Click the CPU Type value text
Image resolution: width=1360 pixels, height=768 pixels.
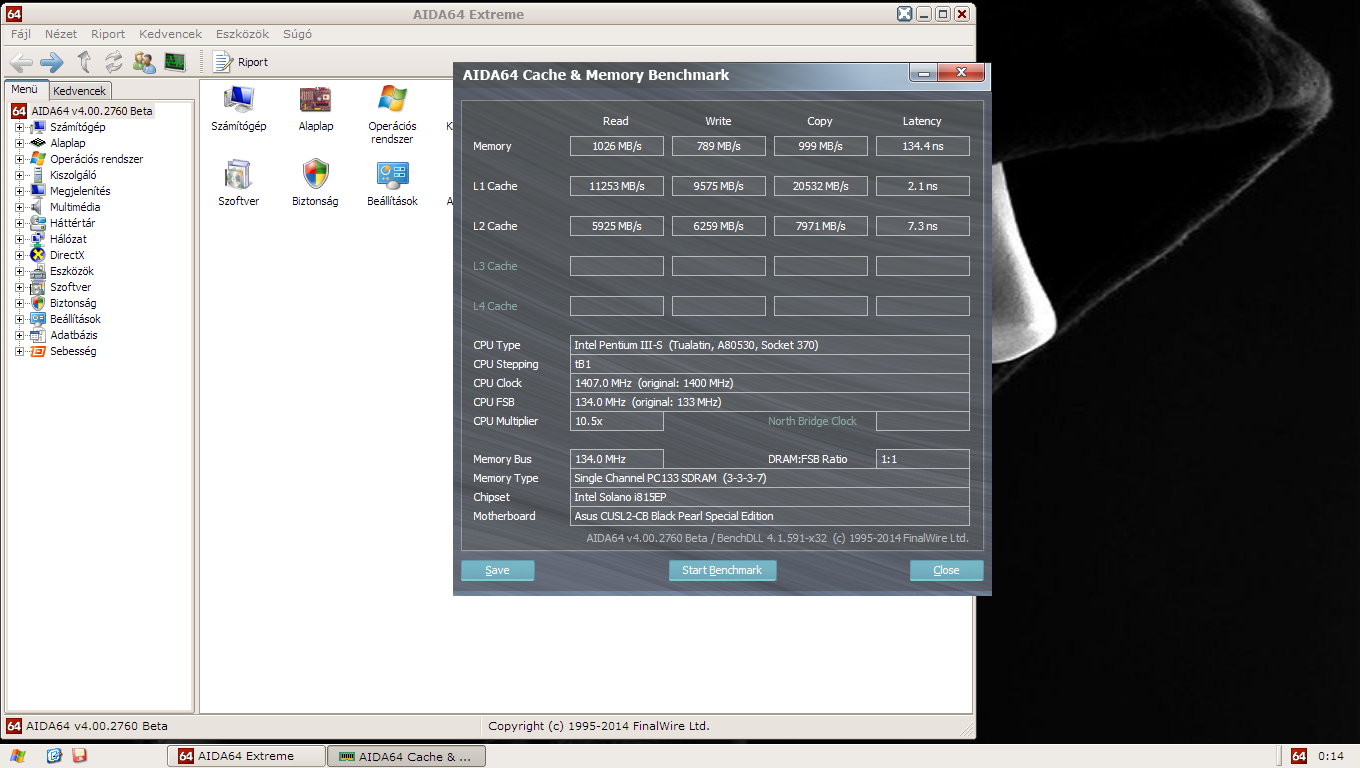[x=696, y=345]
